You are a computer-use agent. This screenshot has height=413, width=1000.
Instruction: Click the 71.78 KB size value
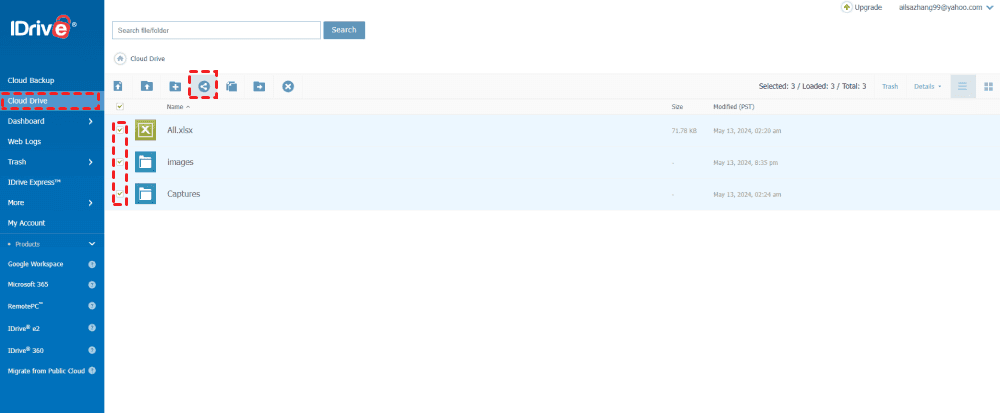(684, 130)
